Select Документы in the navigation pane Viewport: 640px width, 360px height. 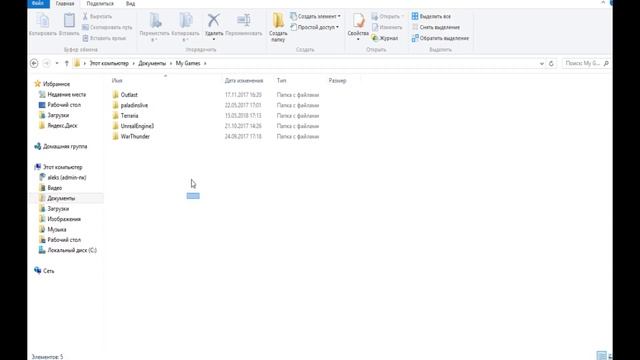pyautogui.click(x=61, y=198)
